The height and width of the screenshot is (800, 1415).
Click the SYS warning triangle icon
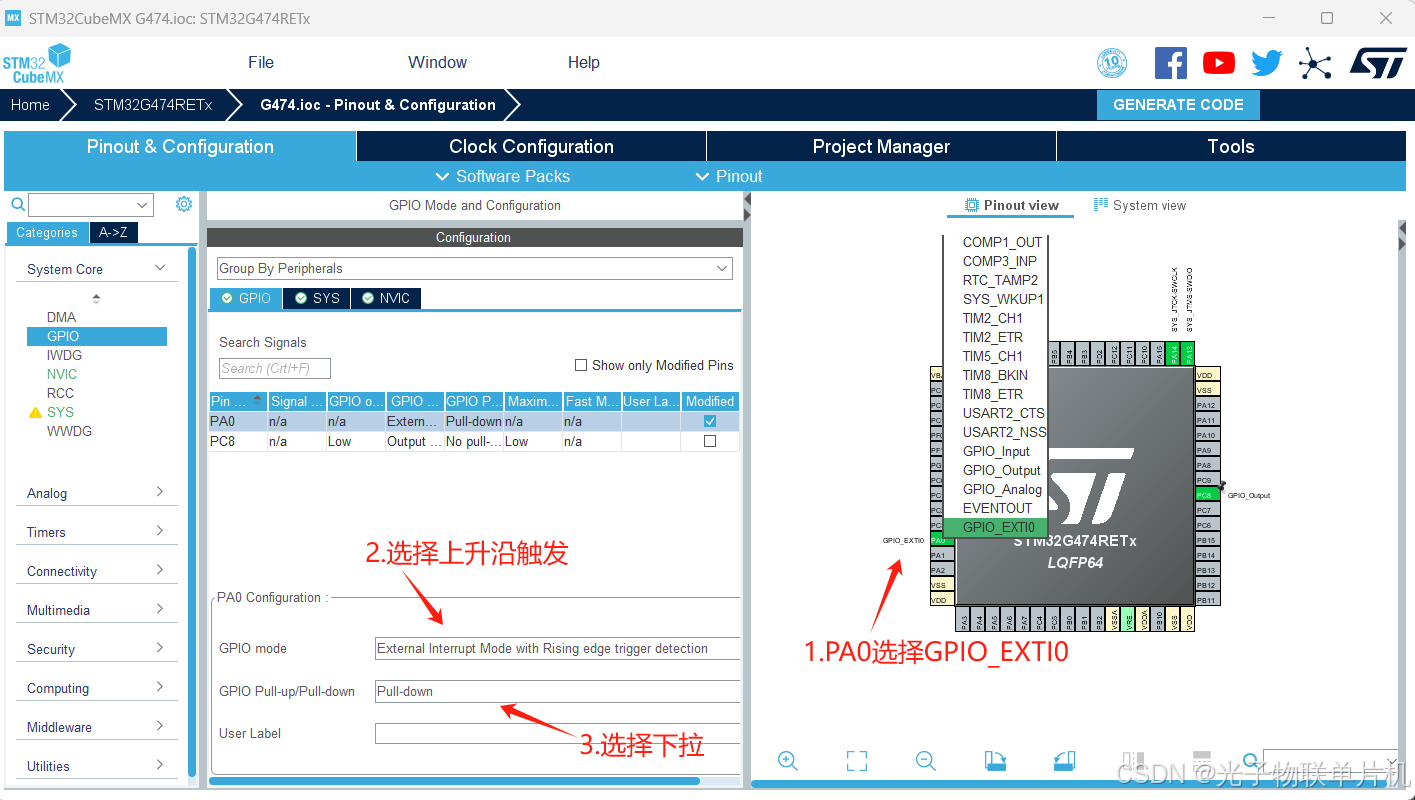35,412
